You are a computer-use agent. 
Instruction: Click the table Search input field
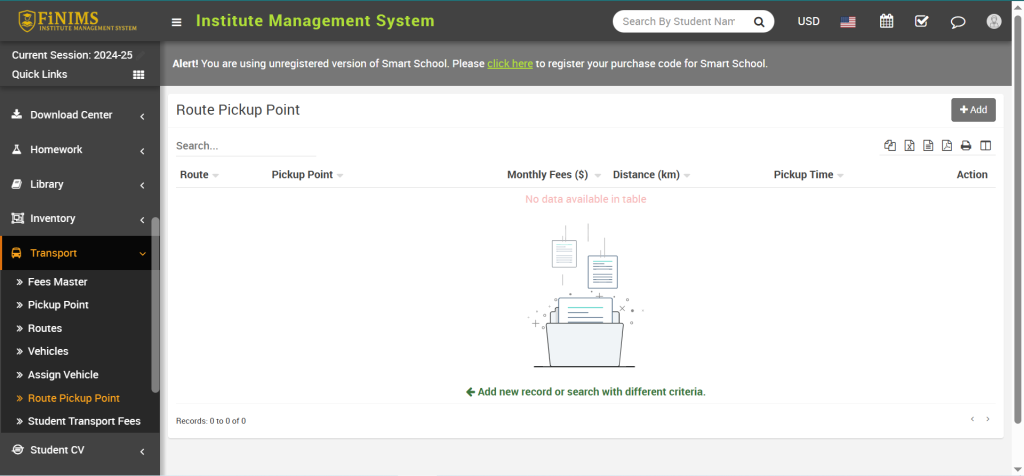pos(245,146)
